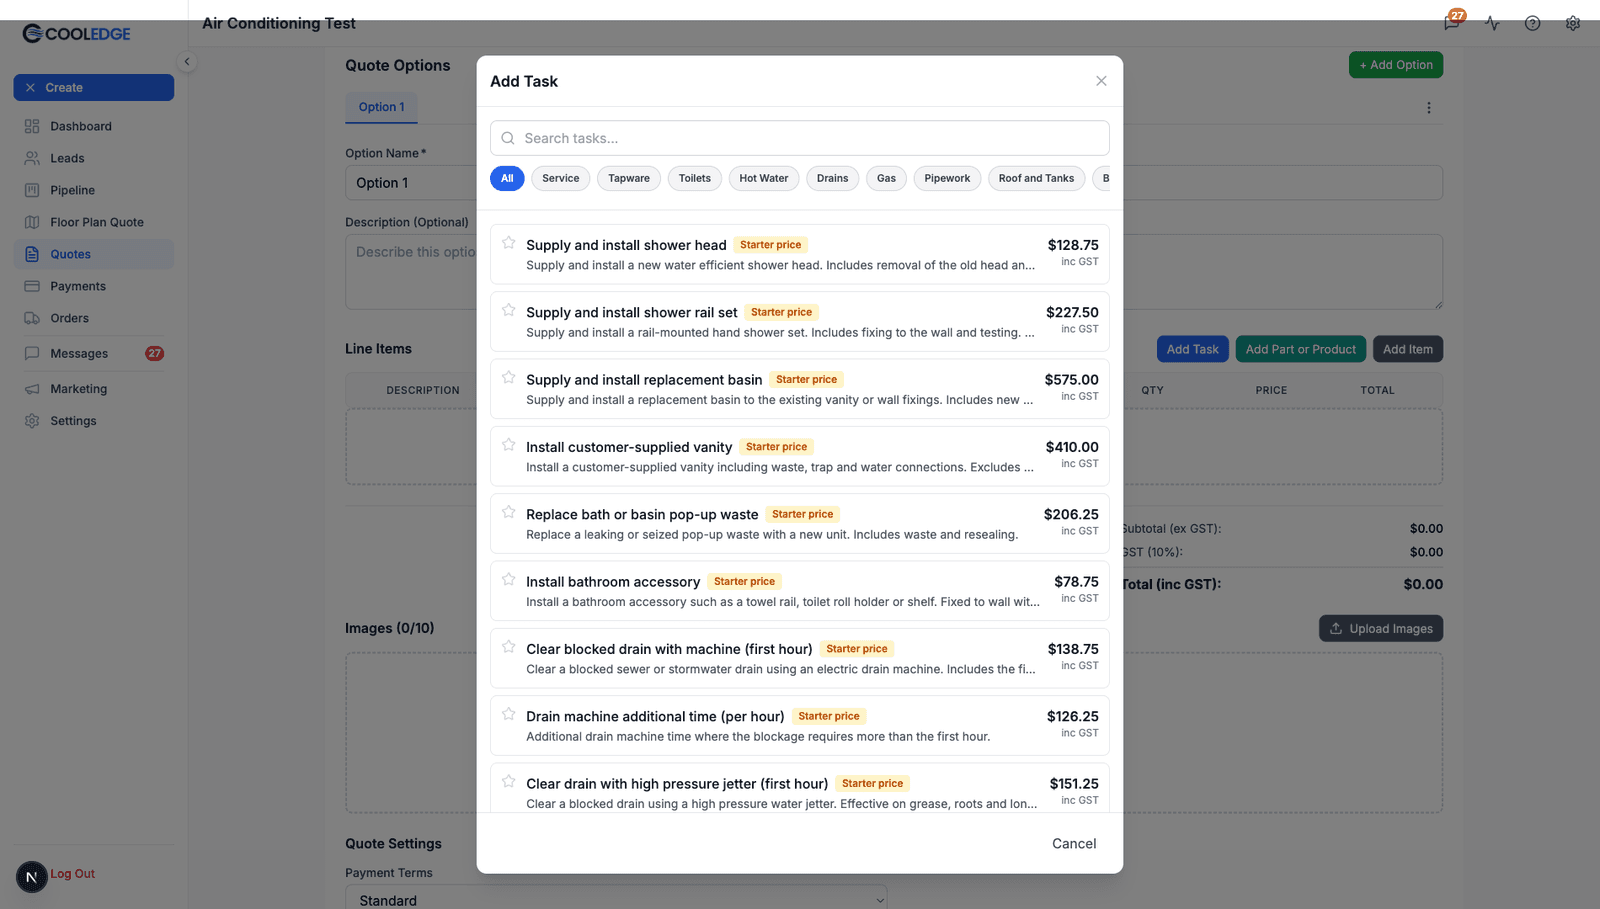Favorite the Install bathroom accessory task

tap(509, 579)
